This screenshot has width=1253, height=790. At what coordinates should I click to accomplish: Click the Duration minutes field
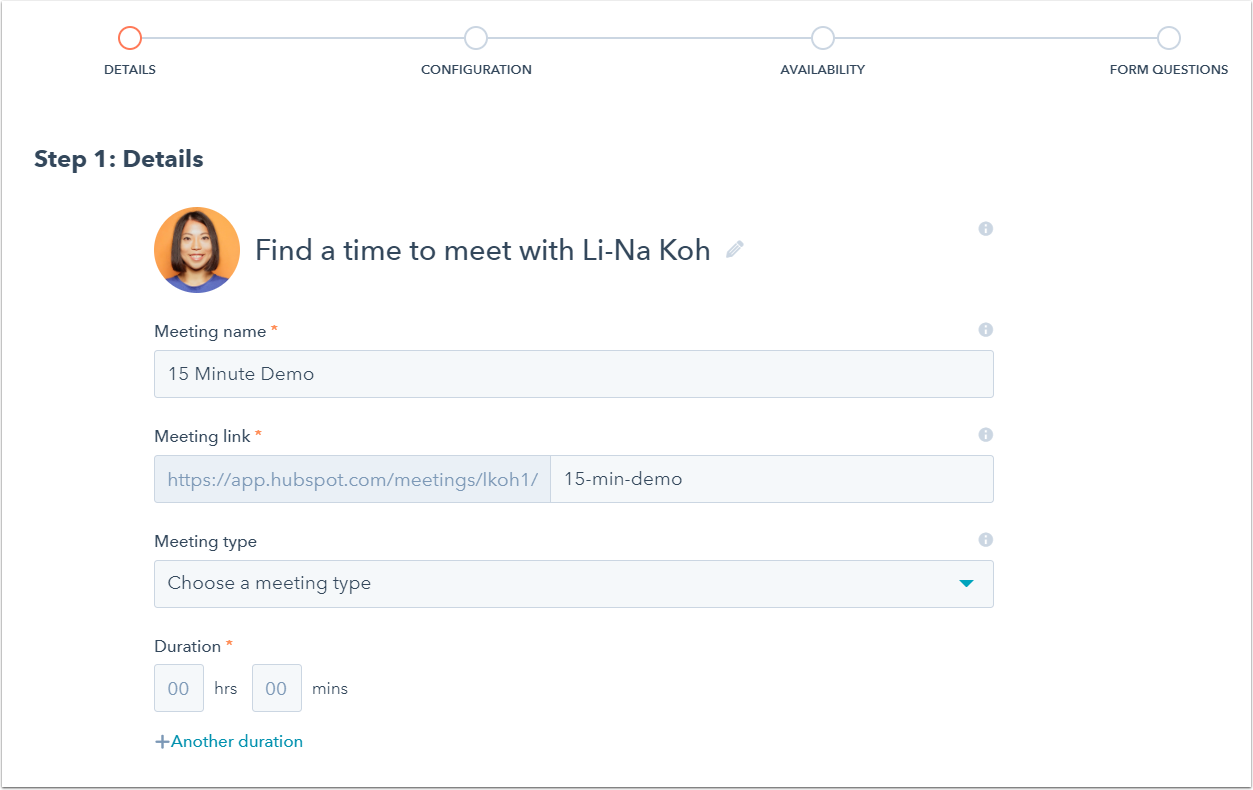pos(277,688)
